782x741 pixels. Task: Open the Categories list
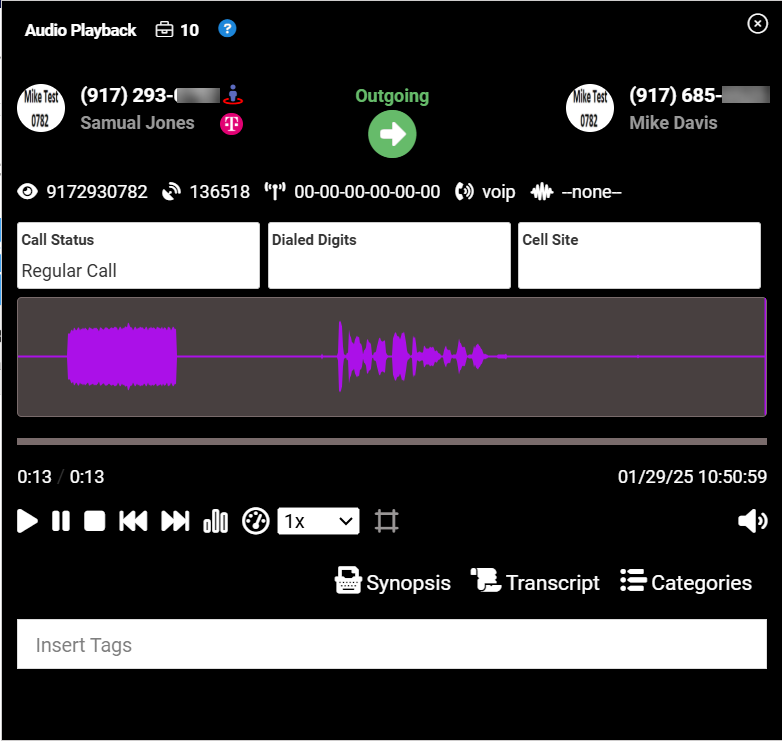point(686,582)
